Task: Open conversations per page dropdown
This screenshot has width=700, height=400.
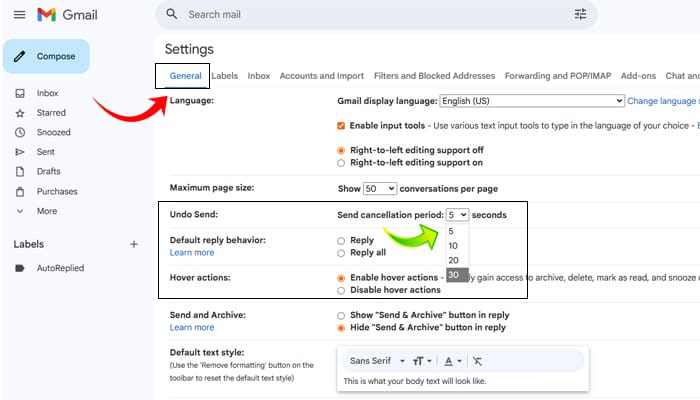Action: [x=379, y=189]
